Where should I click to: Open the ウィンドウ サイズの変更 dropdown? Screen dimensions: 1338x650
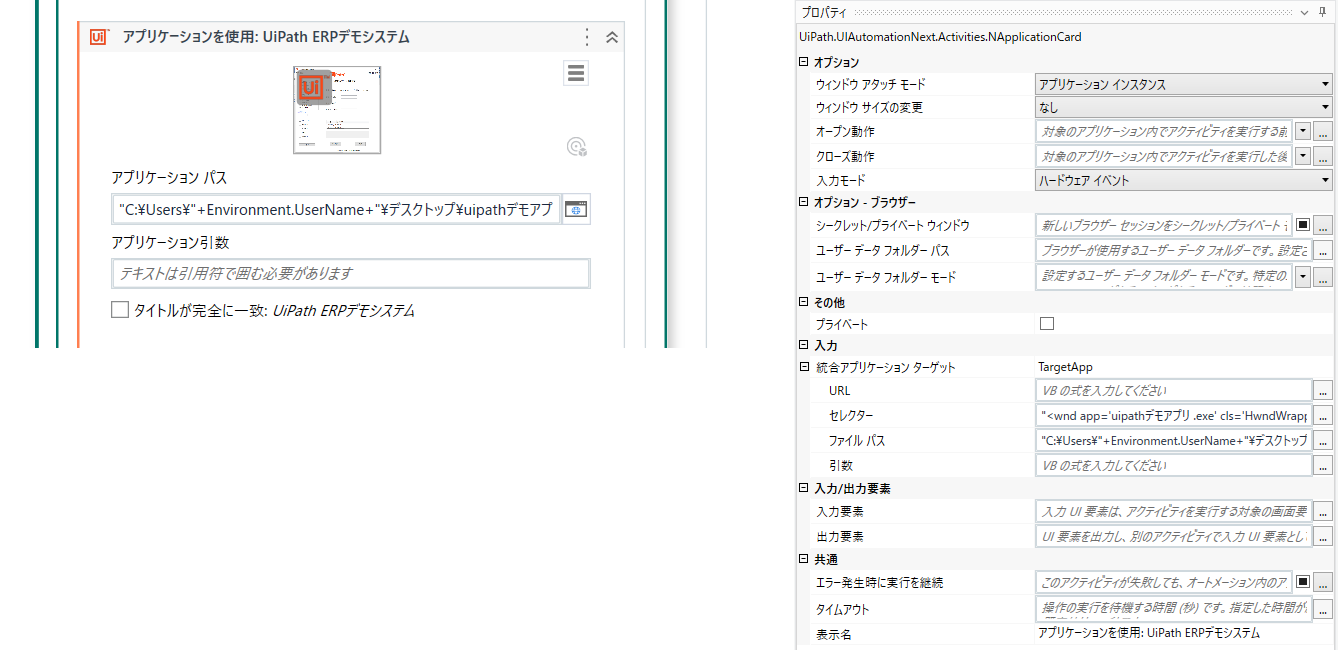click(x=1183, y=107)
